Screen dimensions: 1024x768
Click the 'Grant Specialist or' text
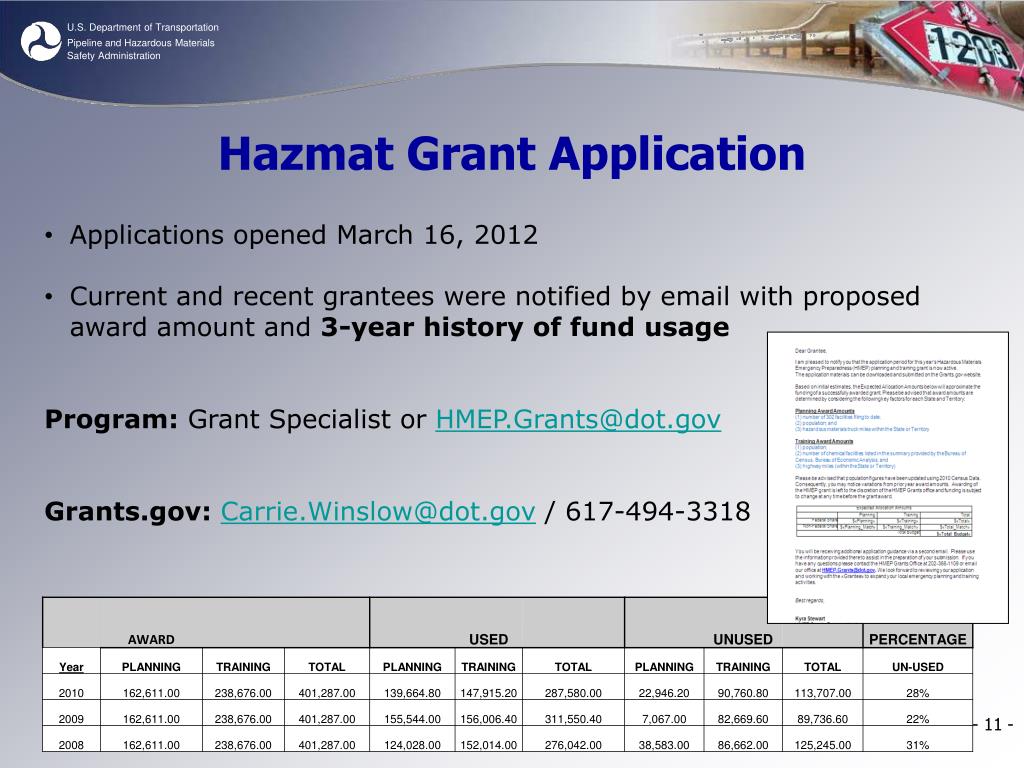[307, 419]
